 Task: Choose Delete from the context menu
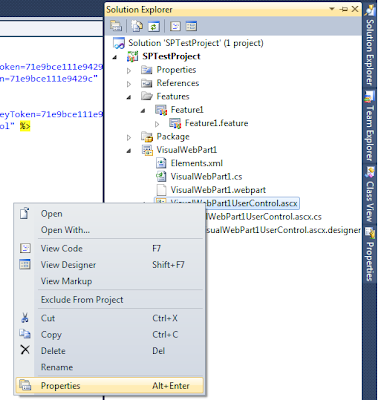[109, 351]
